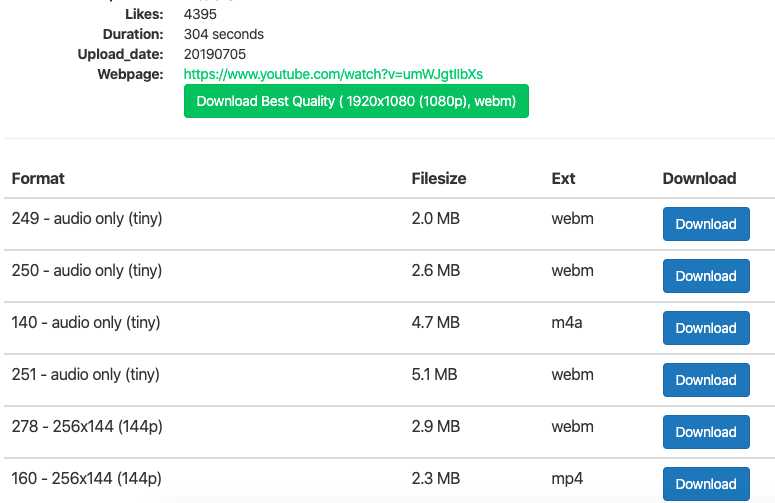775x503 pixels.
Task: Click the Download column header
Action: coord(699,178)
